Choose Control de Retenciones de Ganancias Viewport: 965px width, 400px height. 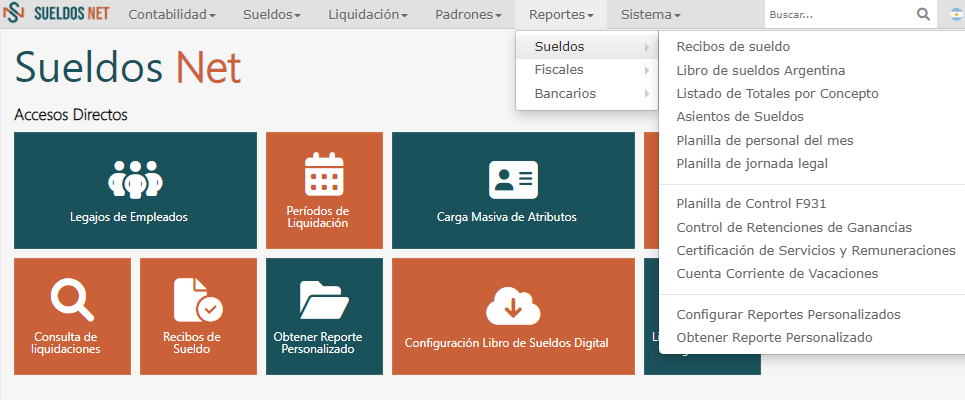(794, 228)
